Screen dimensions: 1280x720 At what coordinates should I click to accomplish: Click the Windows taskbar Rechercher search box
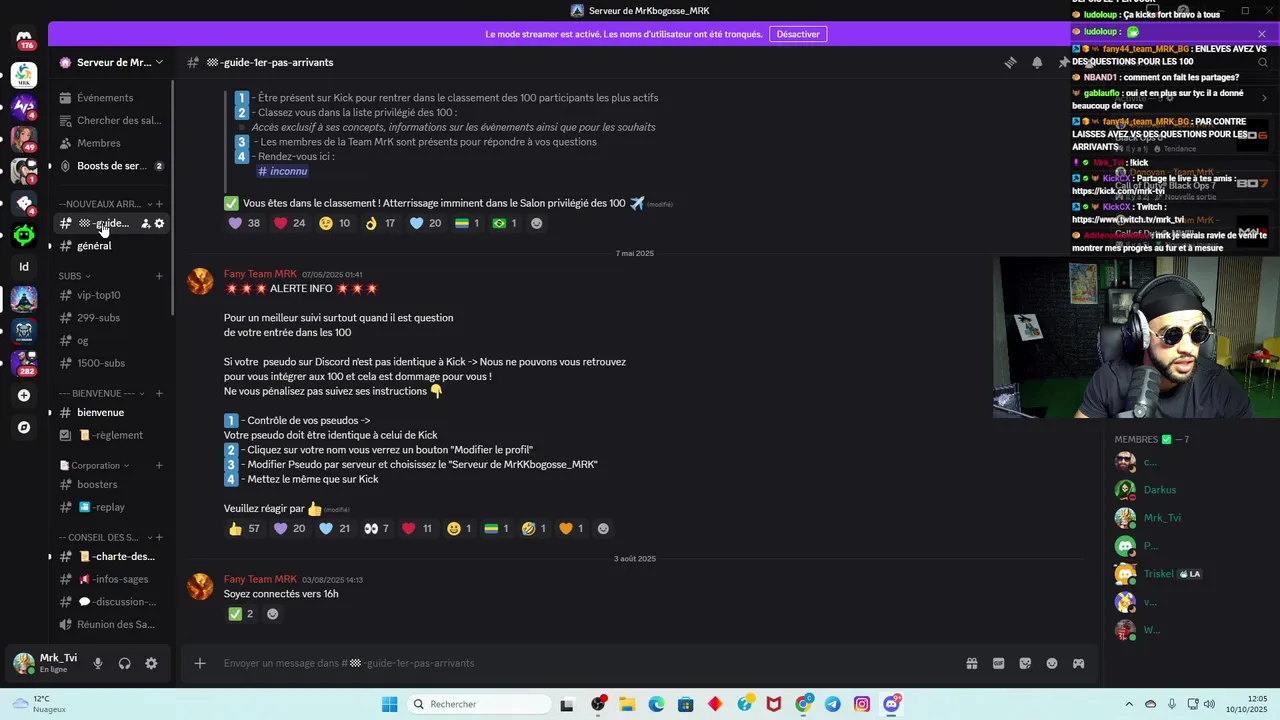(480, 704)
